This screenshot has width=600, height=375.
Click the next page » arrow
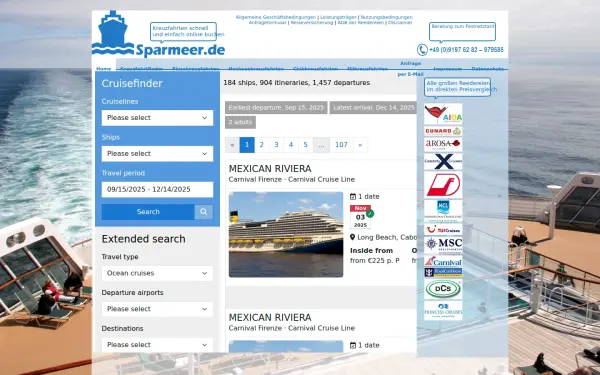pos(360,145)
